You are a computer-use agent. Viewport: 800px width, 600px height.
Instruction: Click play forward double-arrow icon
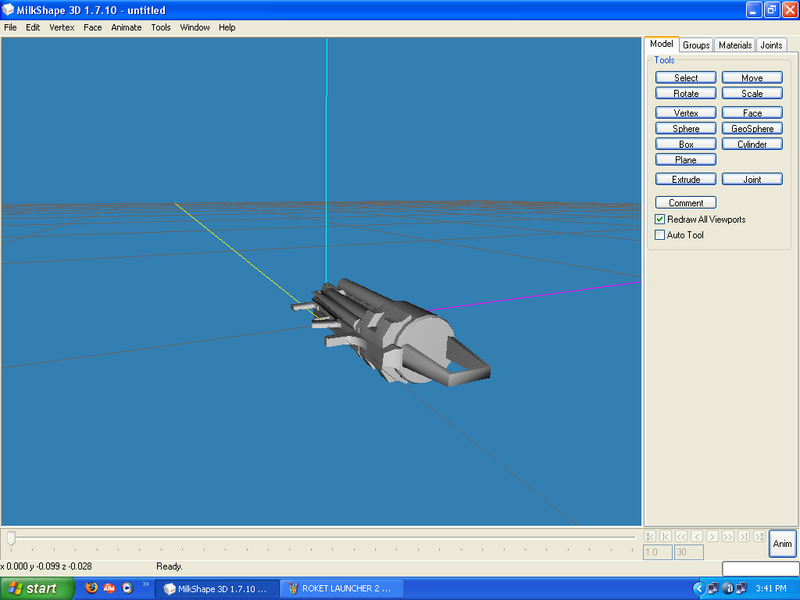(728, 536)
